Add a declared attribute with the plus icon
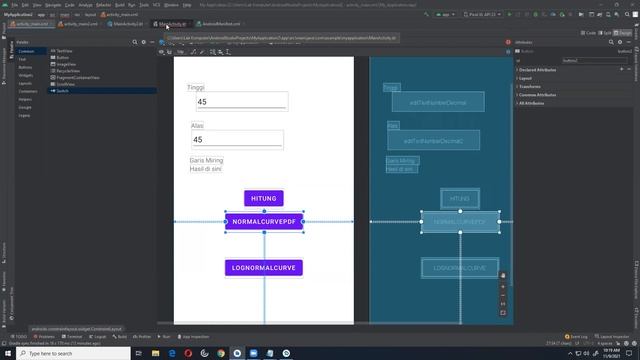This screenshot has height=360, width=640. (622, 69)
